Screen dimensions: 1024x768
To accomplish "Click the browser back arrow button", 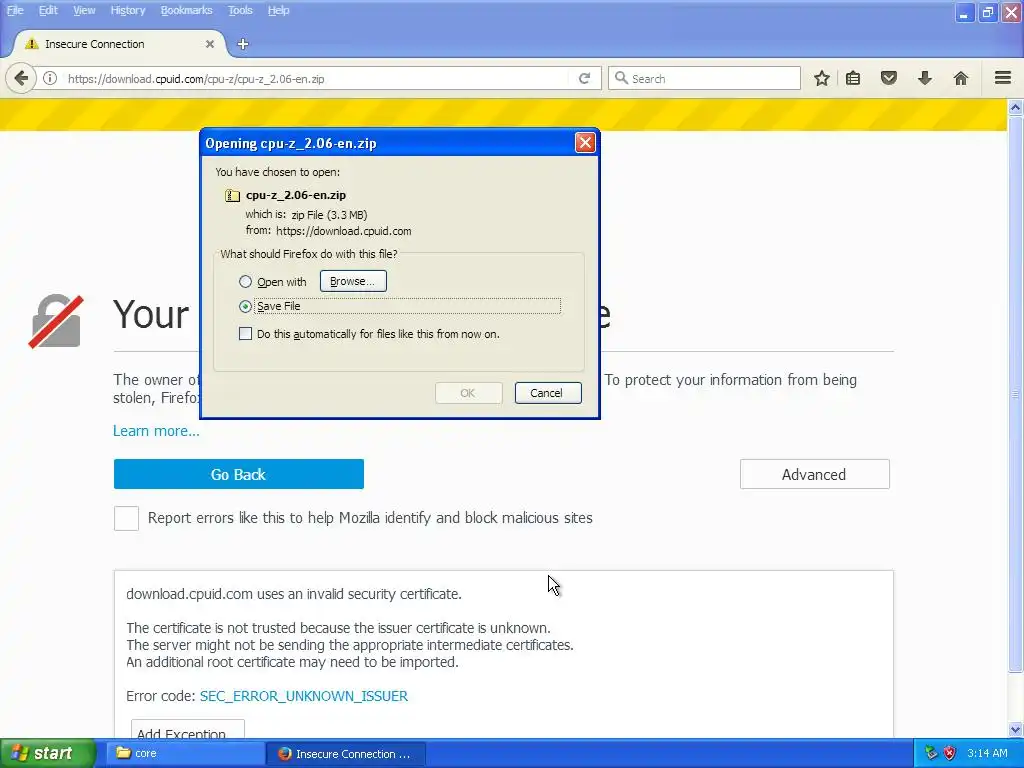I will coord(21,79).
